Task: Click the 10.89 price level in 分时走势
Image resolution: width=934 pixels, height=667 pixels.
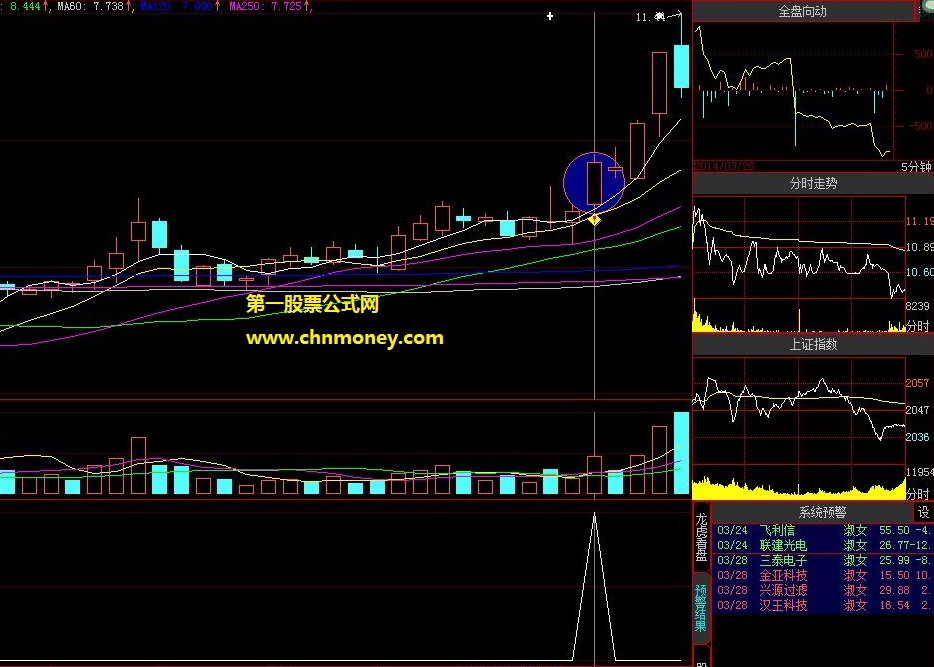Action: point(920,247)
